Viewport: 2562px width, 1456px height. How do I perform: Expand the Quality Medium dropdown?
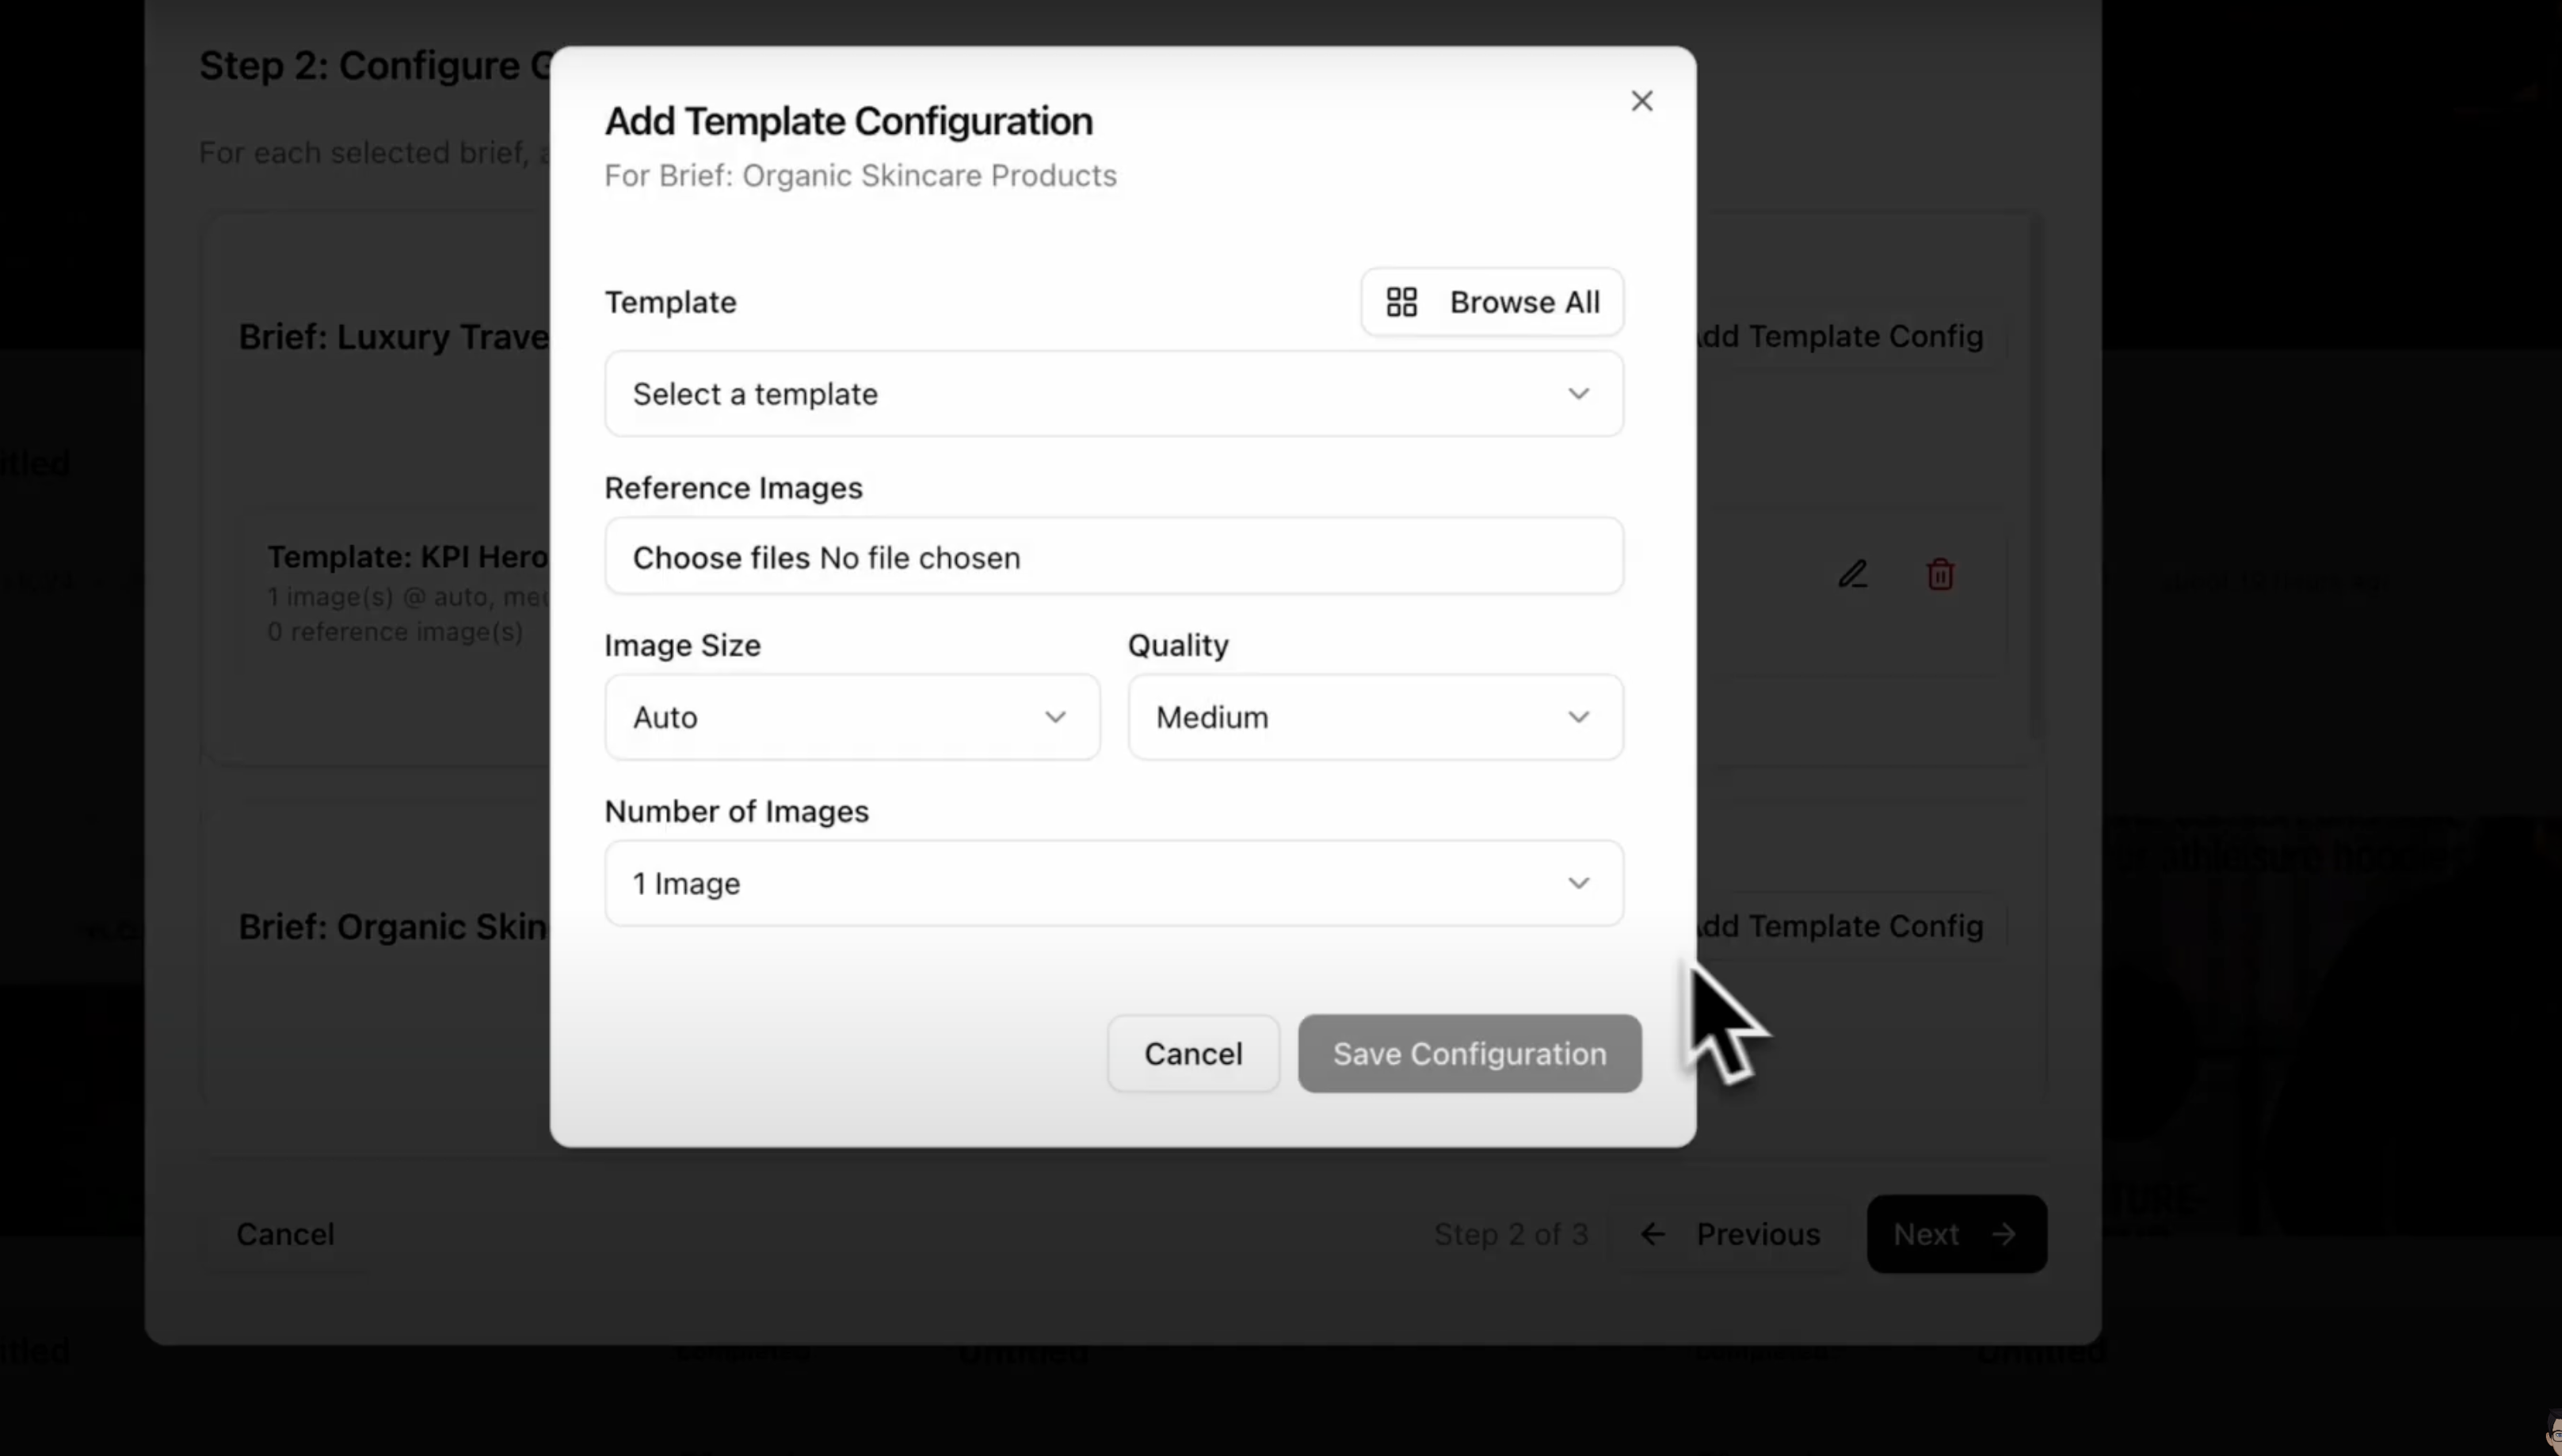(1375, 717)
